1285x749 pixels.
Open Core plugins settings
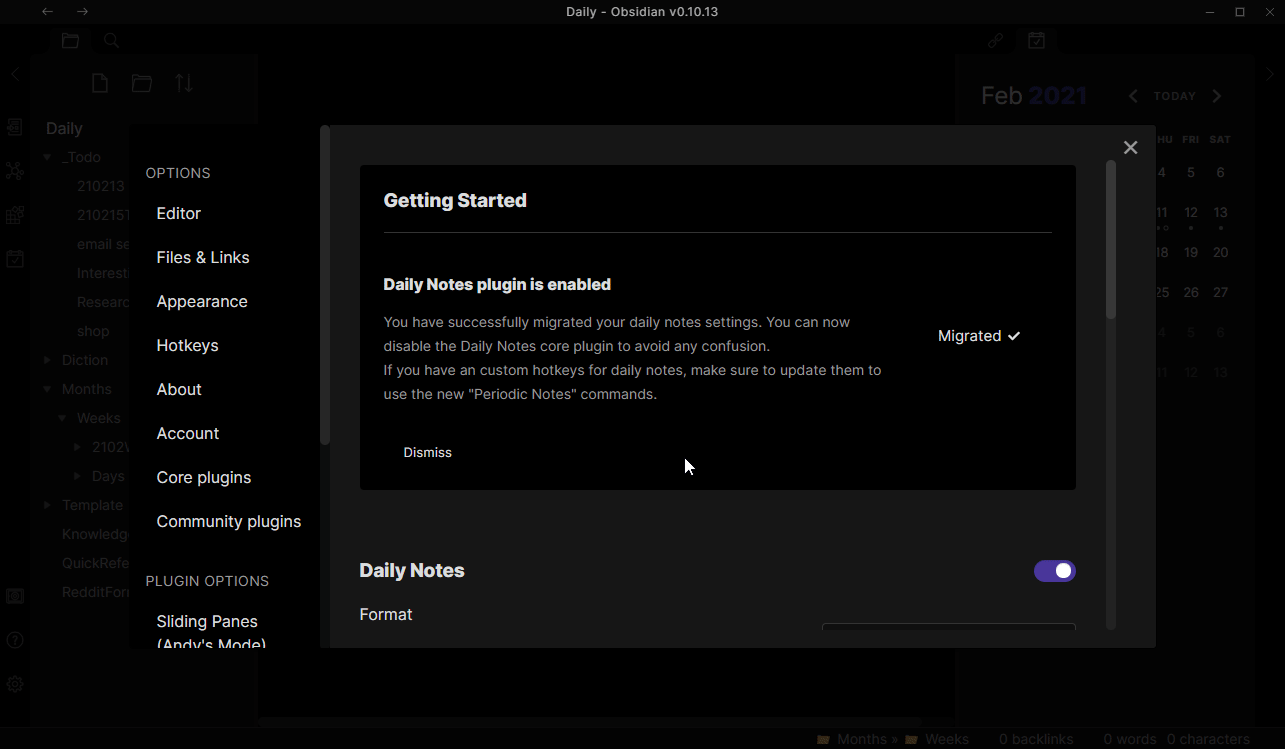pyautogui.click(x=204, y=477)
